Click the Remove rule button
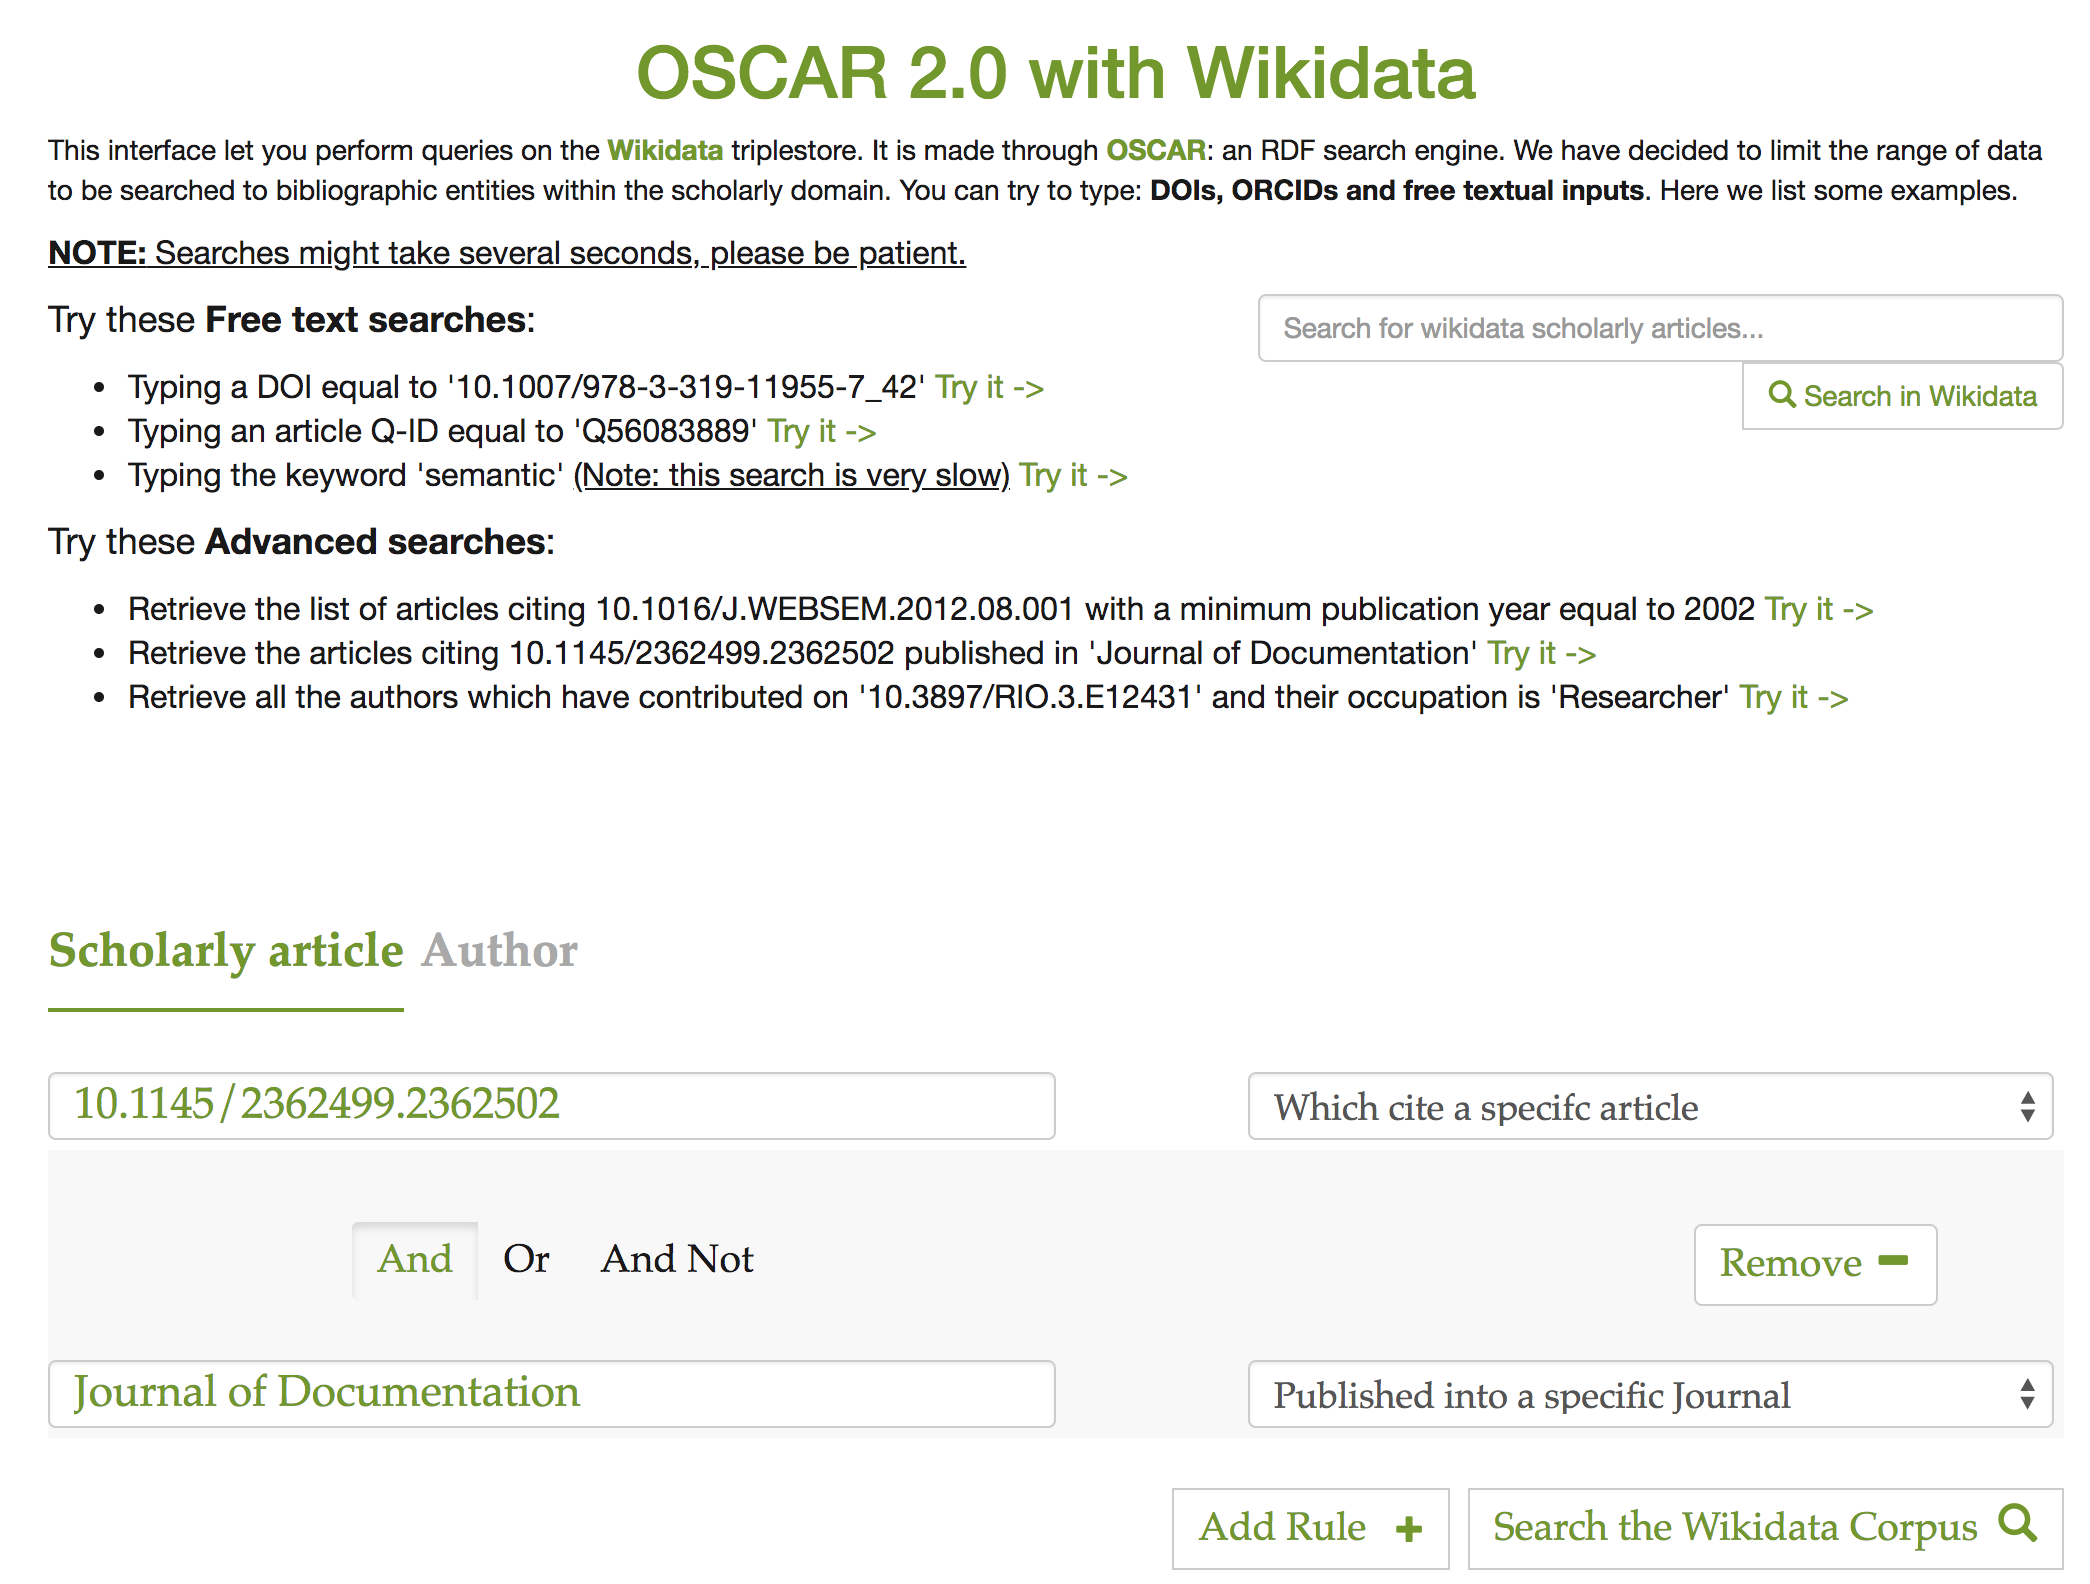The height and width of the screenshot is (1584, 2090). 1815,1264
